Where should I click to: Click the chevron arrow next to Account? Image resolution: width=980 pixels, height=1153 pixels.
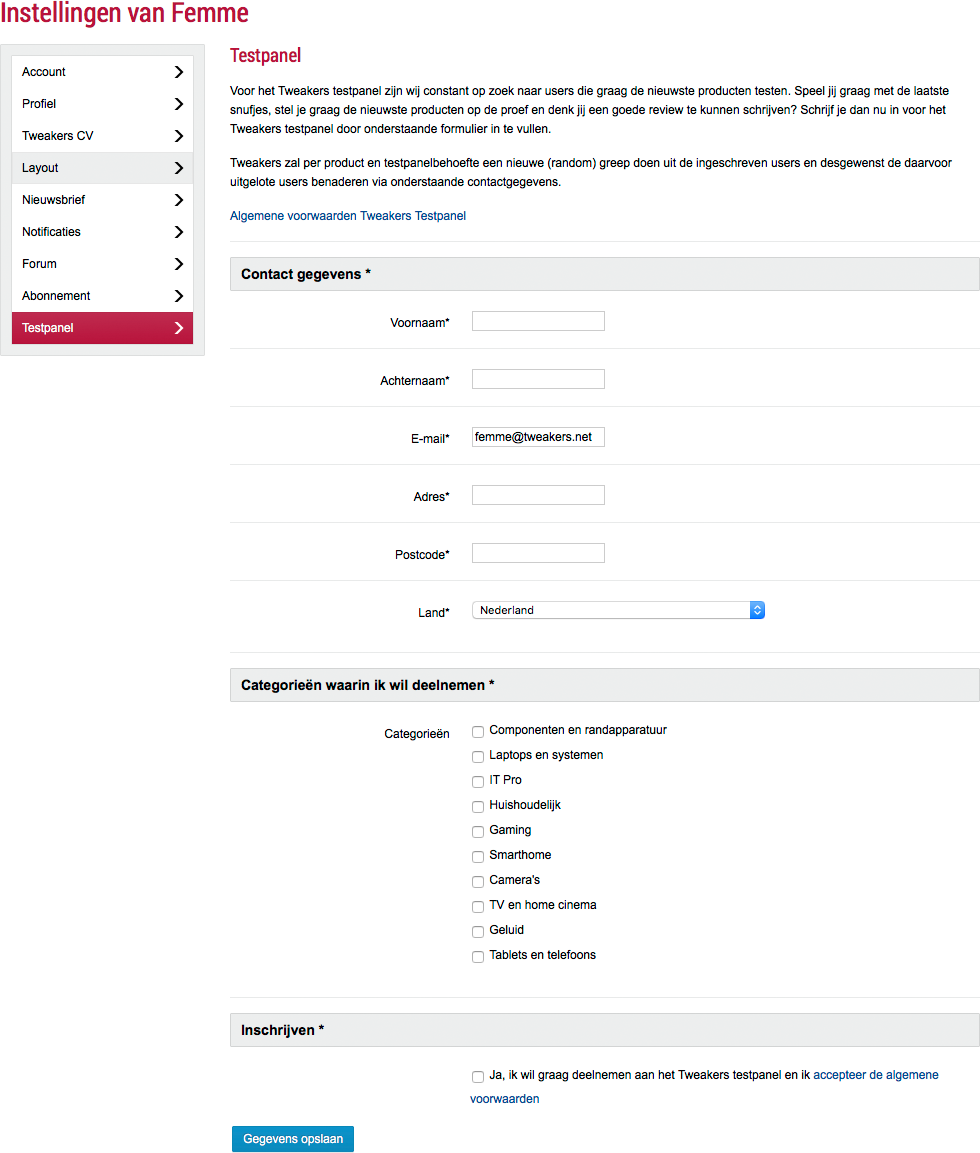178,72
